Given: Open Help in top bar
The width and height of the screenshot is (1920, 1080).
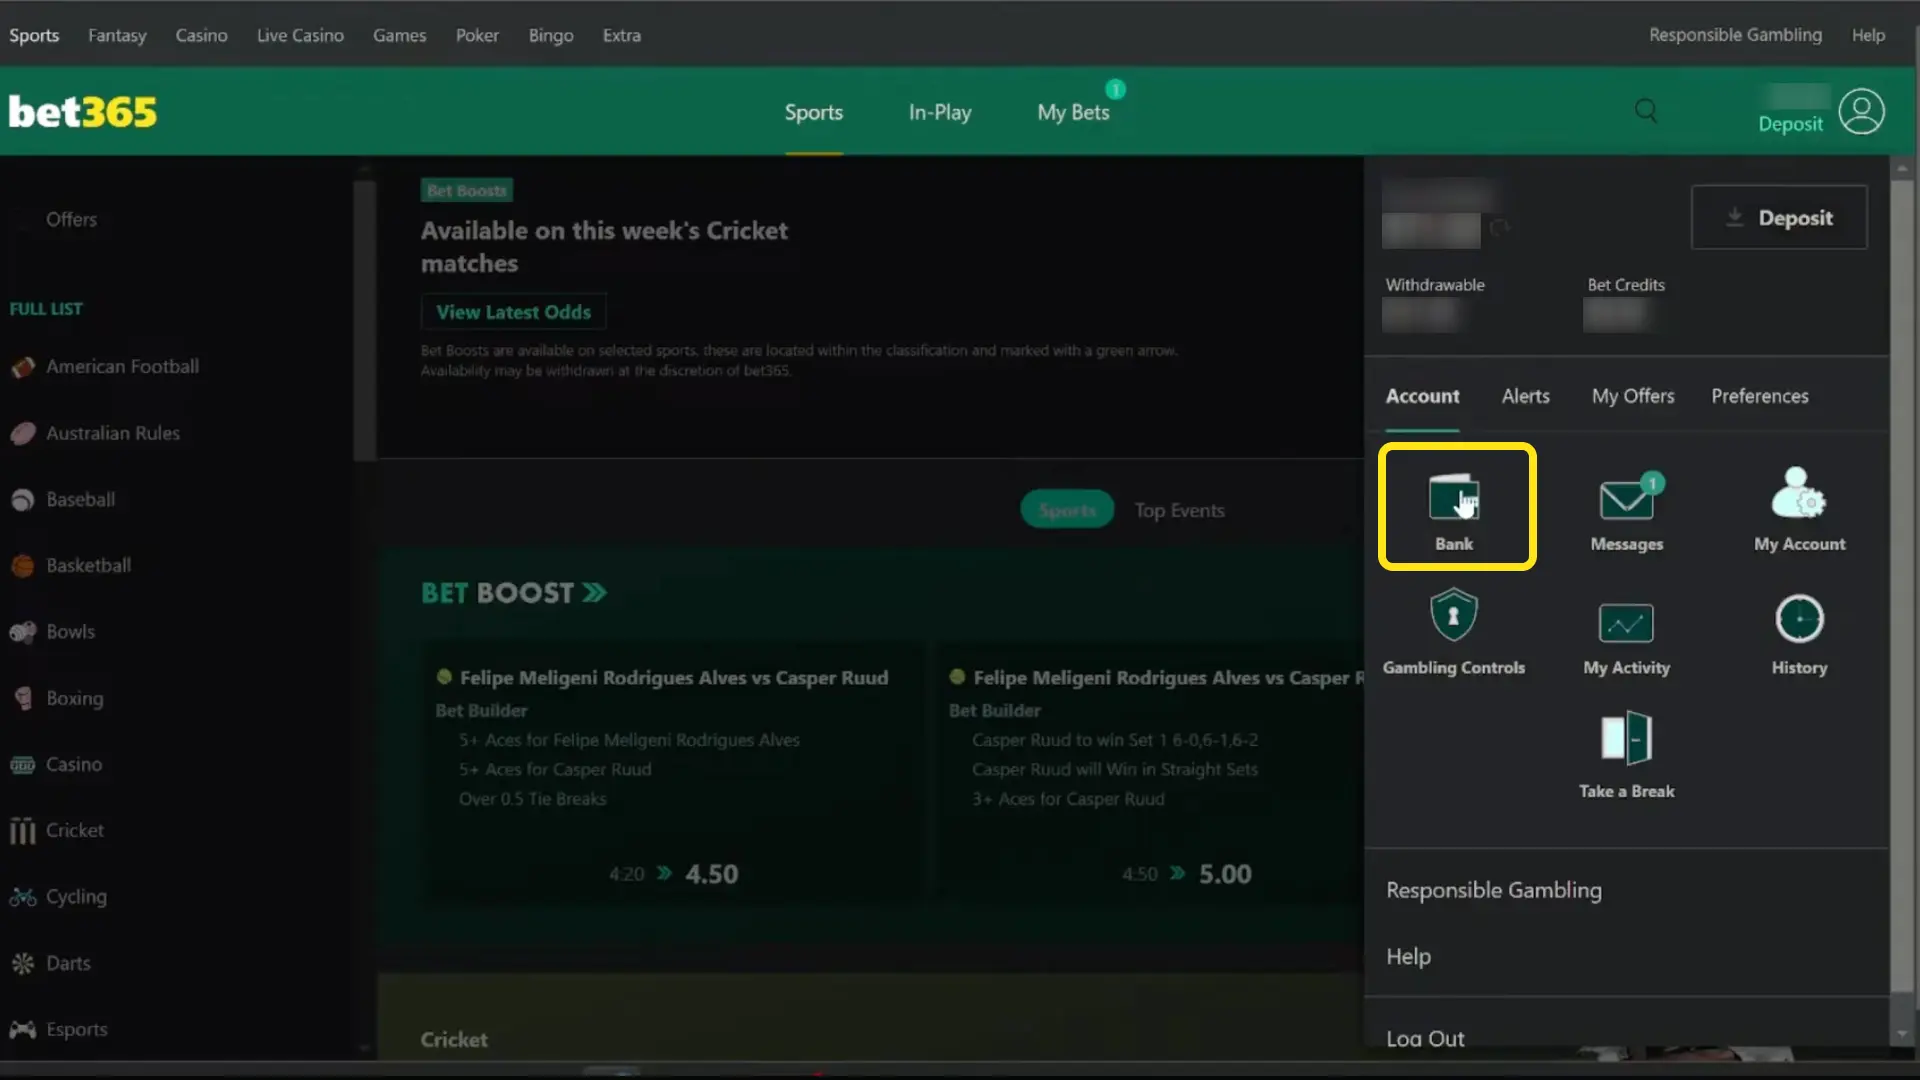Looking at the screenshot, I should coord(1868,35).
